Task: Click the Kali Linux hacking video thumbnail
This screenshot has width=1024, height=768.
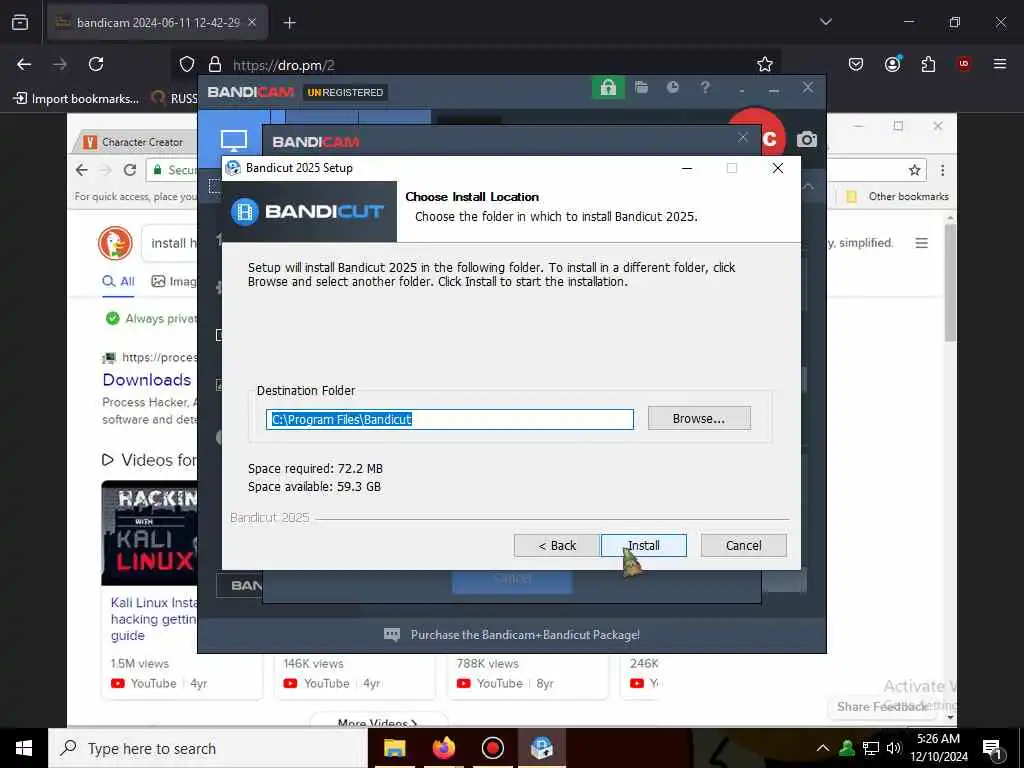Action: [x=150, y=533]
